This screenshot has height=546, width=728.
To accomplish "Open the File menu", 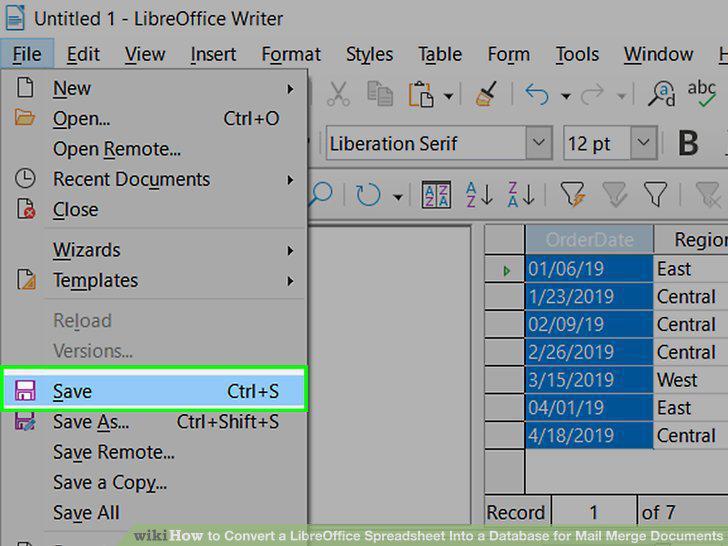I will (27, 54).
